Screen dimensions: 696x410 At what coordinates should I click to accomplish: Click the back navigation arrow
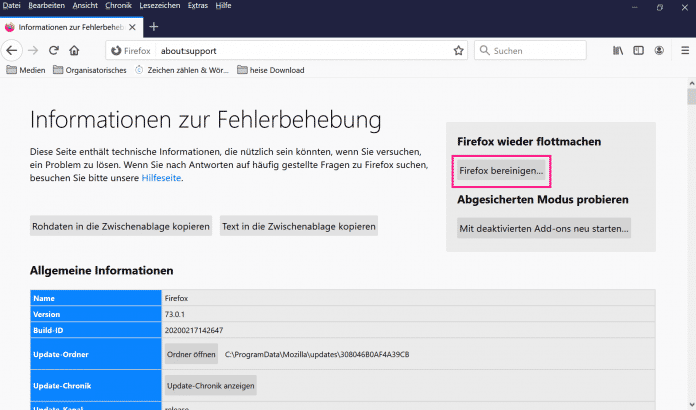11,49
